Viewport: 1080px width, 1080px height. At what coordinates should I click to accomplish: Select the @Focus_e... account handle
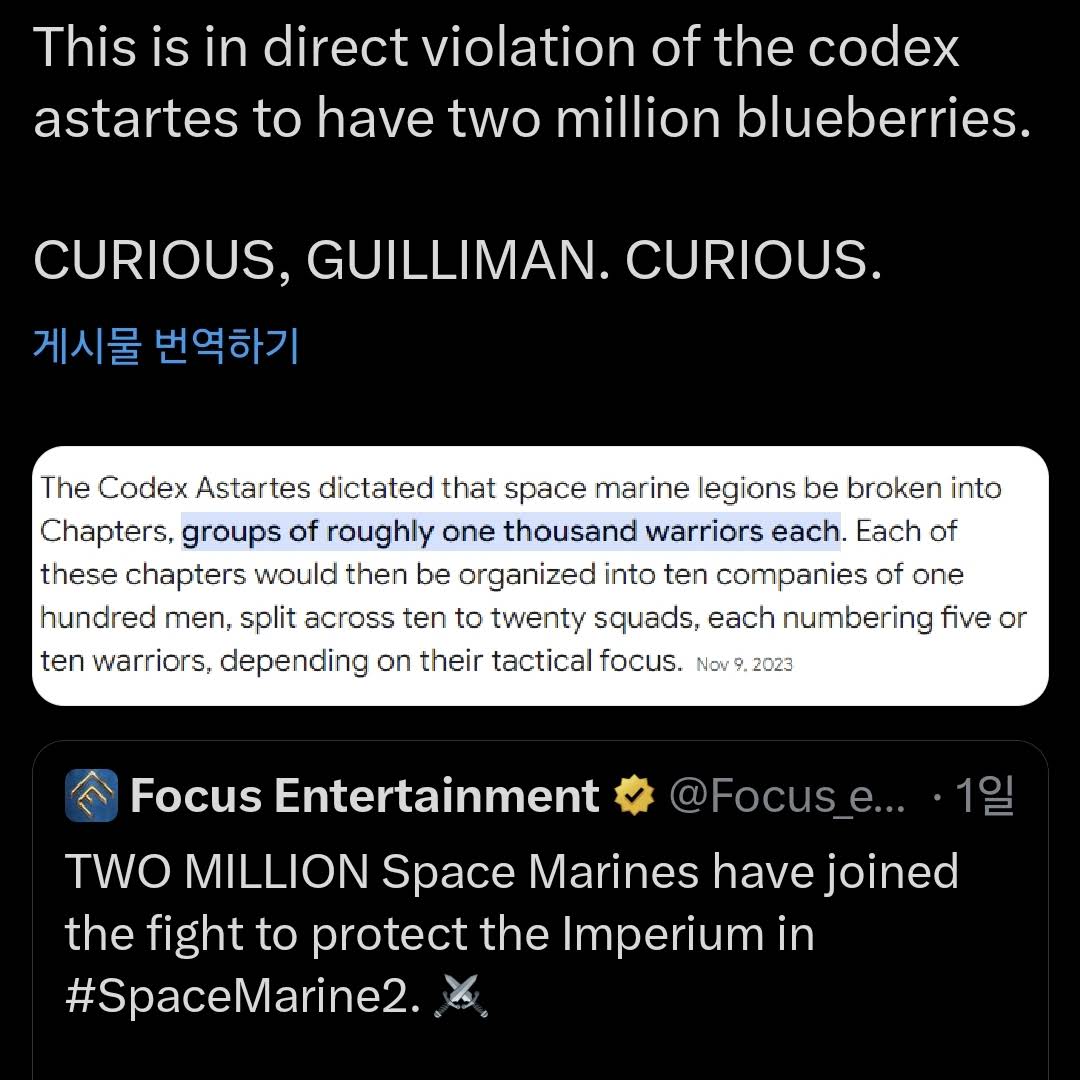pyautogui.click(x=787, y=796)
